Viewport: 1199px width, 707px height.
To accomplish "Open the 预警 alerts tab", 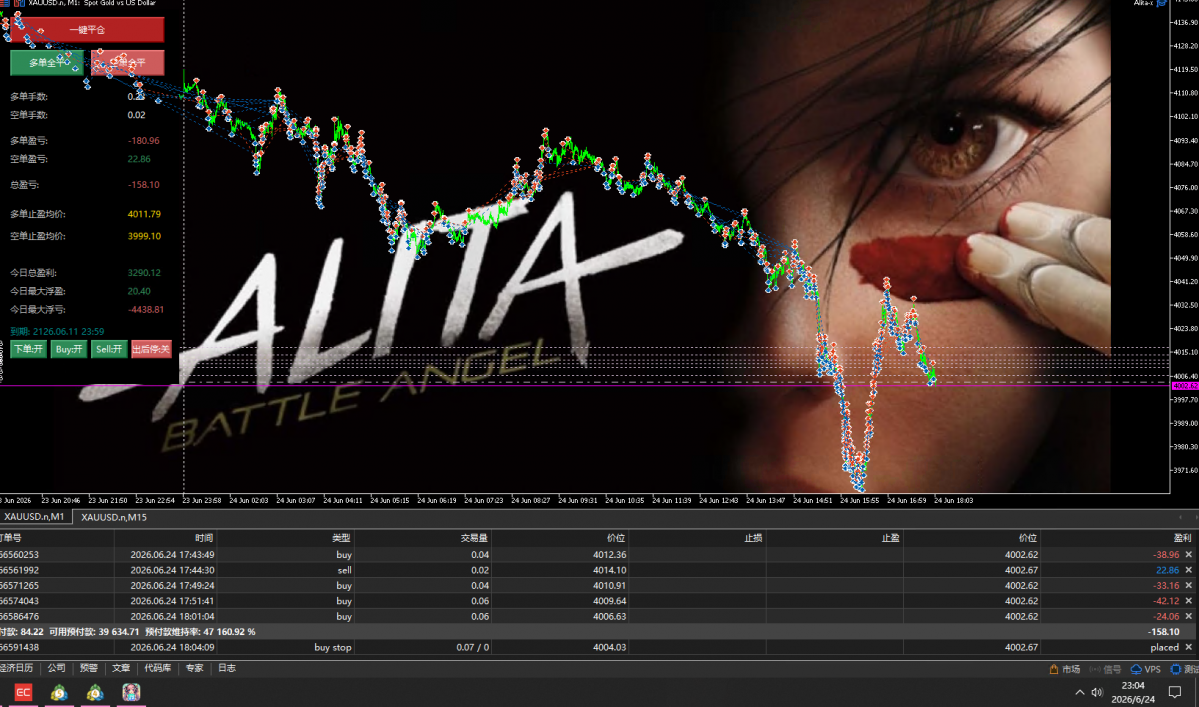I will pyautogui.click(x=89, y=668).
